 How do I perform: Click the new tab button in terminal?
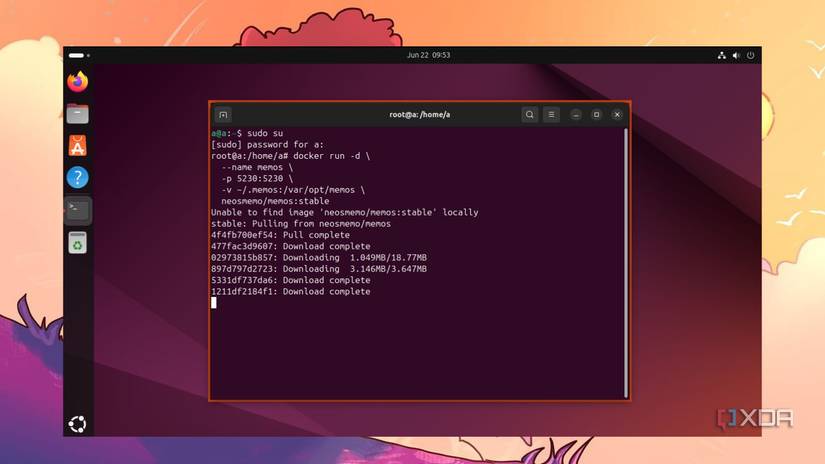223,115
